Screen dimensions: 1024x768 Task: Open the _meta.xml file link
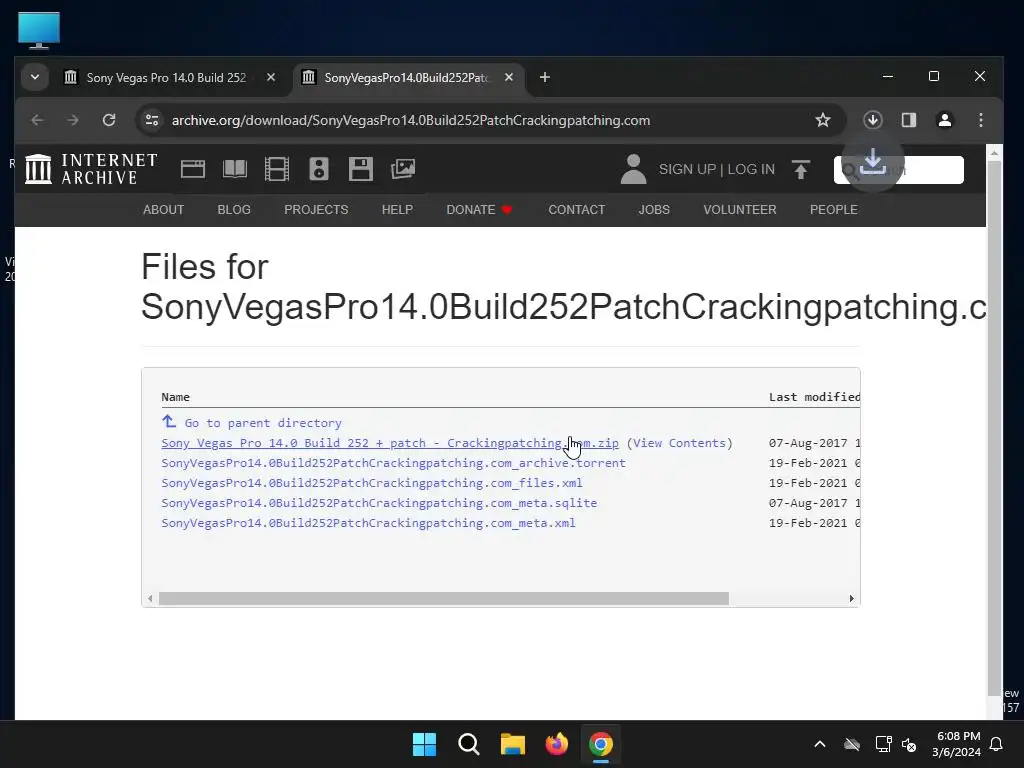[368, 523]
